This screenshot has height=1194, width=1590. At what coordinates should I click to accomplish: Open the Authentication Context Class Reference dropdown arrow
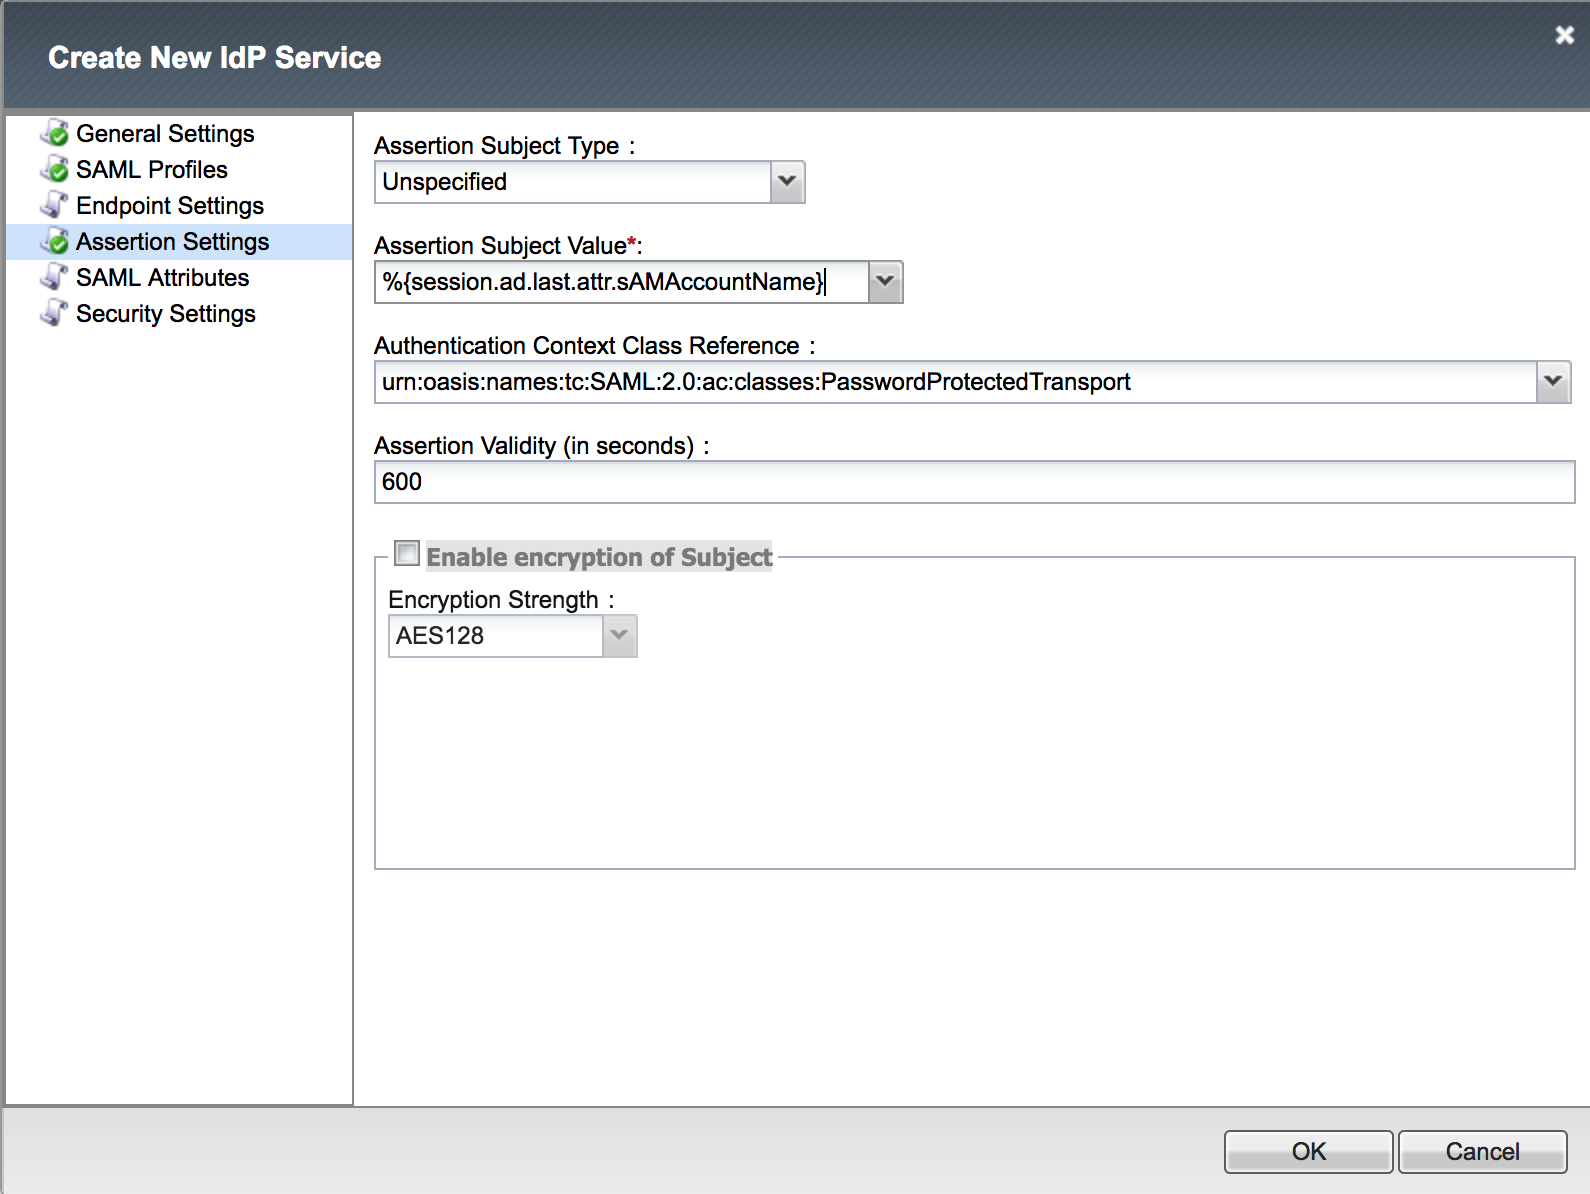[1553, 382]
